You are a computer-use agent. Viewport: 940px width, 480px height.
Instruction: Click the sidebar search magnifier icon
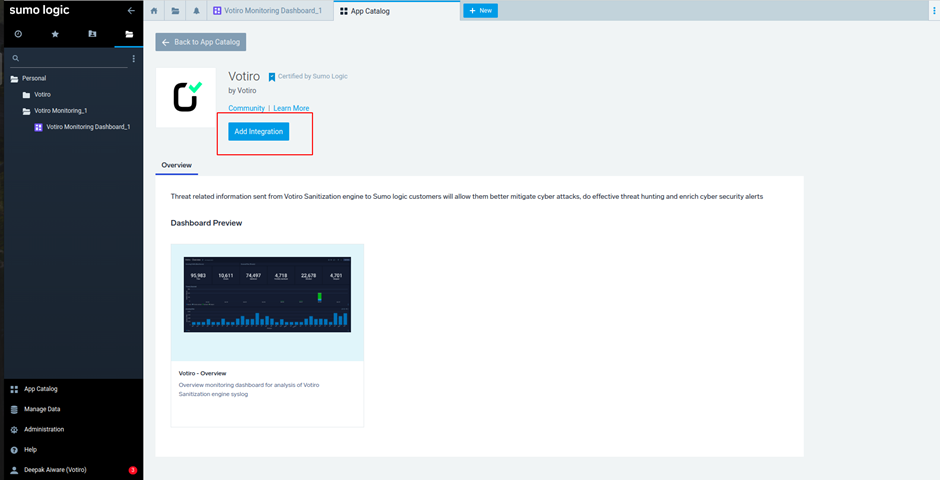click(x=16, y=58)
